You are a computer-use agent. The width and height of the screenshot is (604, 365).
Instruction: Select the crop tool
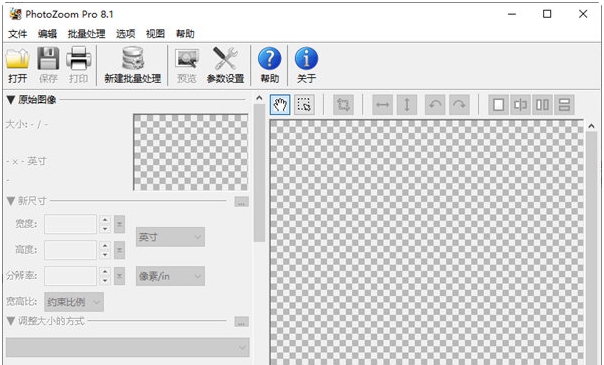pos(343,104)
